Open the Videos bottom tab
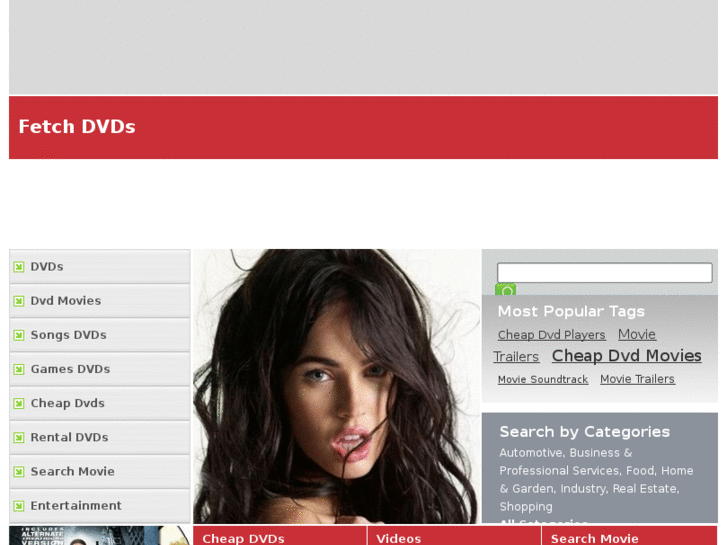 454,536
